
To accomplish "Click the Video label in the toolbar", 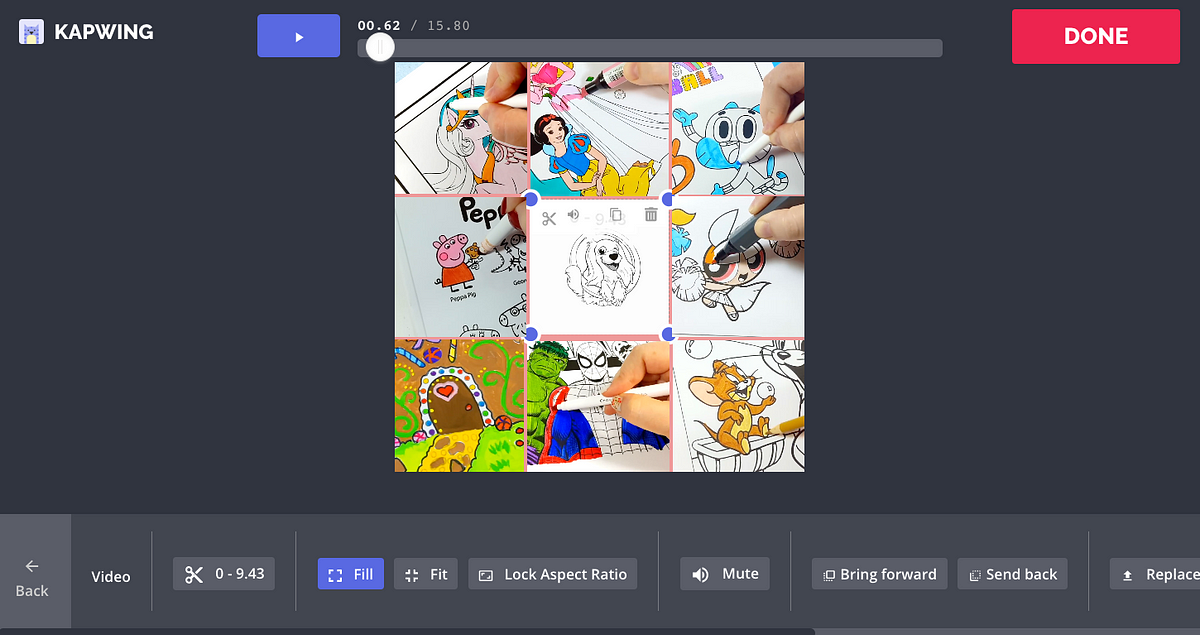I will click(x=111, y=576).
